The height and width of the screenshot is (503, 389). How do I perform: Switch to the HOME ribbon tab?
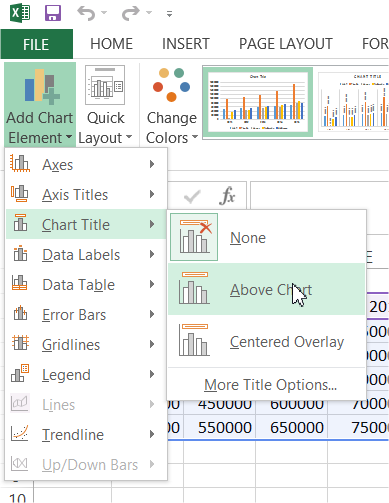coord(112,44)
